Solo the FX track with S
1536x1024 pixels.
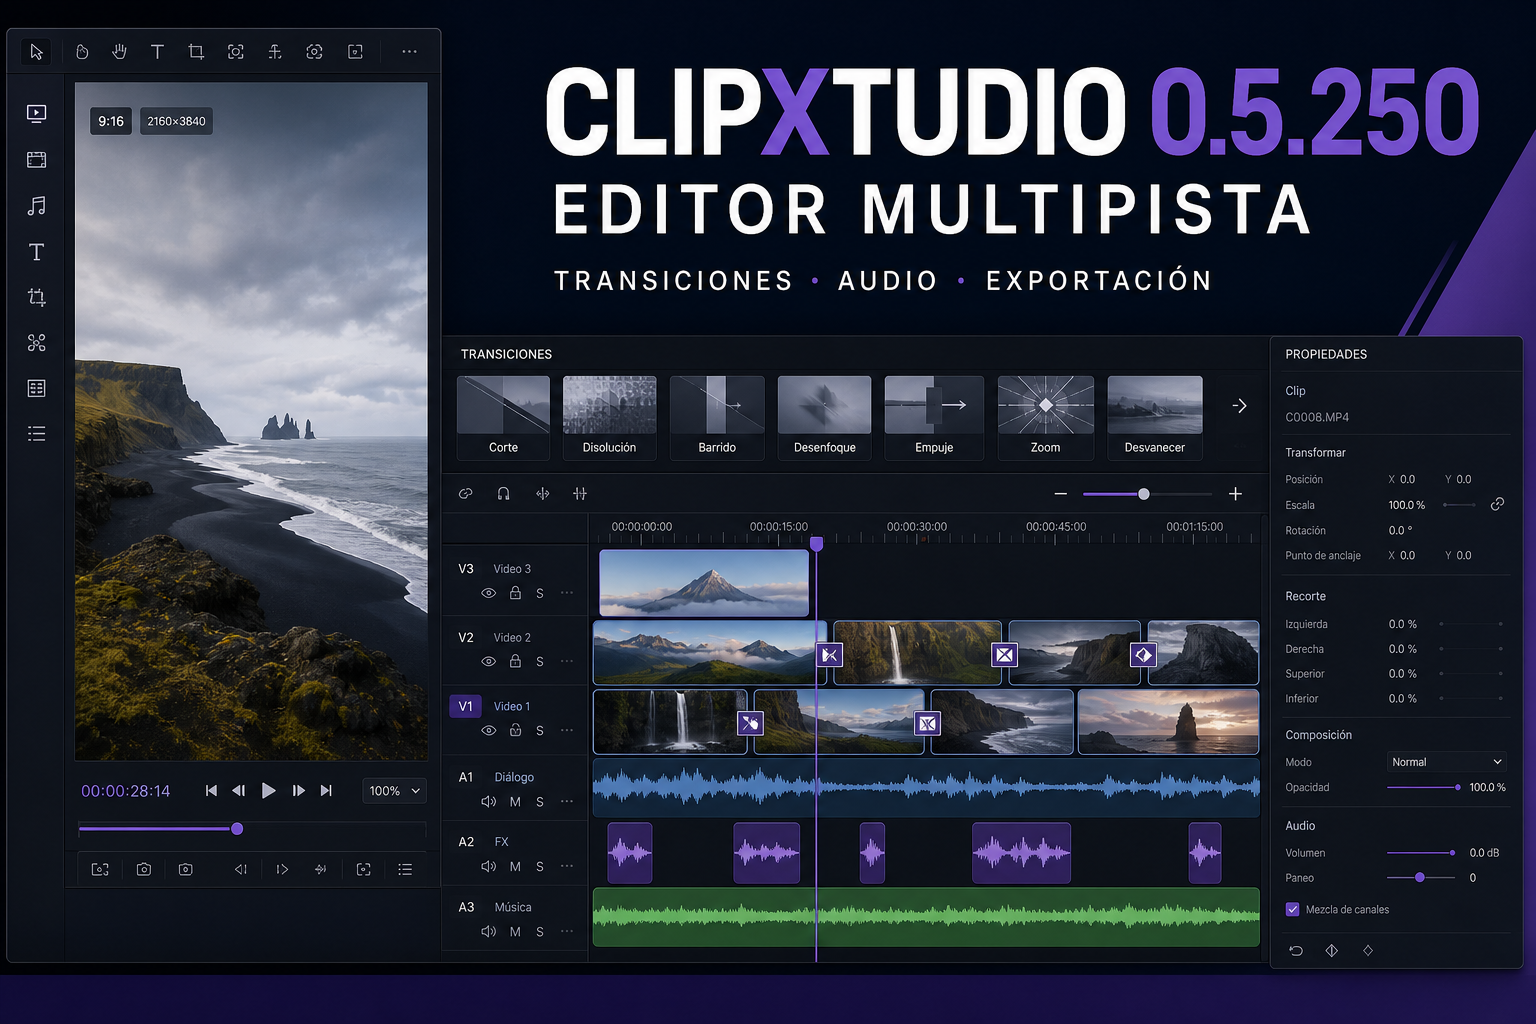pyautogui.click(x=540, y=867)
